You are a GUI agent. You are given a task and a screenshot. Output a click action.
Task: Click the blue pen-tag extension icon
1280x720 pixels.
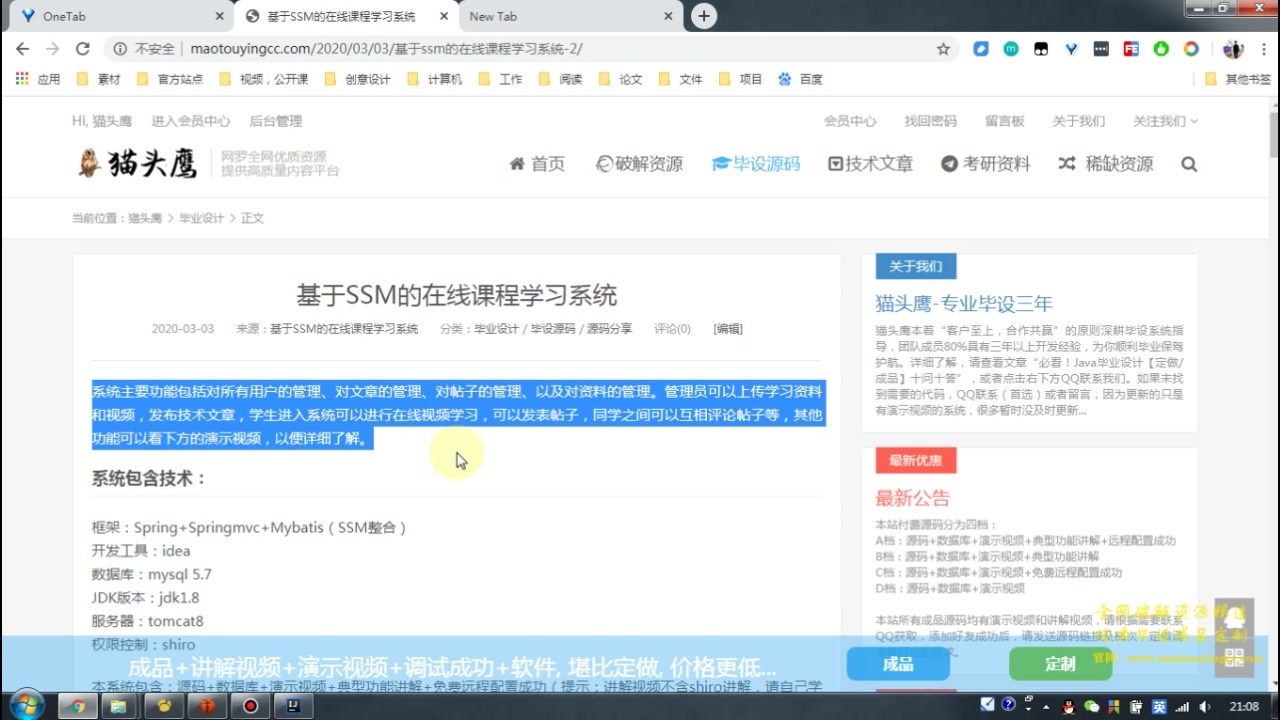pyautogui.click(x=981, y=48)
